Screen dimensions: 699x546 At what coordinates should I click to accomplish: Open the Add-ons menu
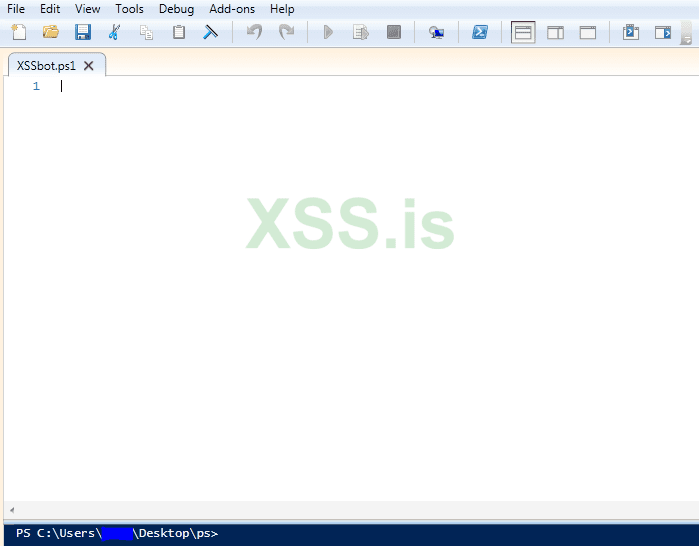pos(232,9)
